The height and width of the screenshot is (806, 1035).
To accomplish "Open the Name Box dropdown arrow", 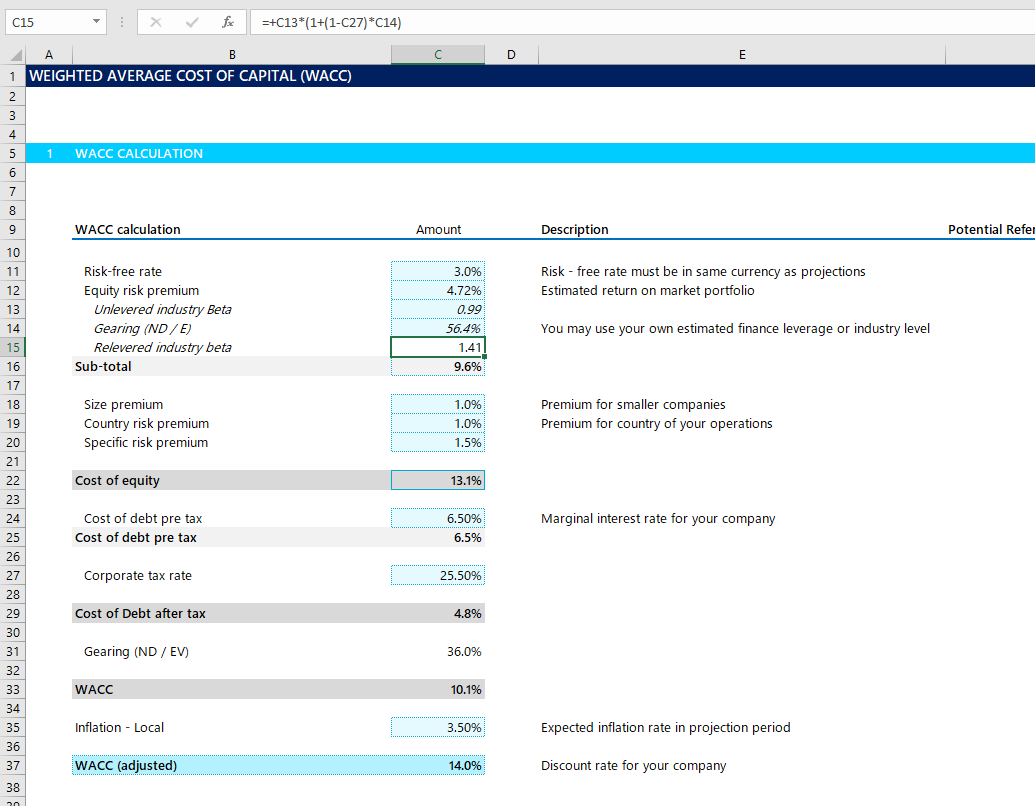I will tap(97, 21).
